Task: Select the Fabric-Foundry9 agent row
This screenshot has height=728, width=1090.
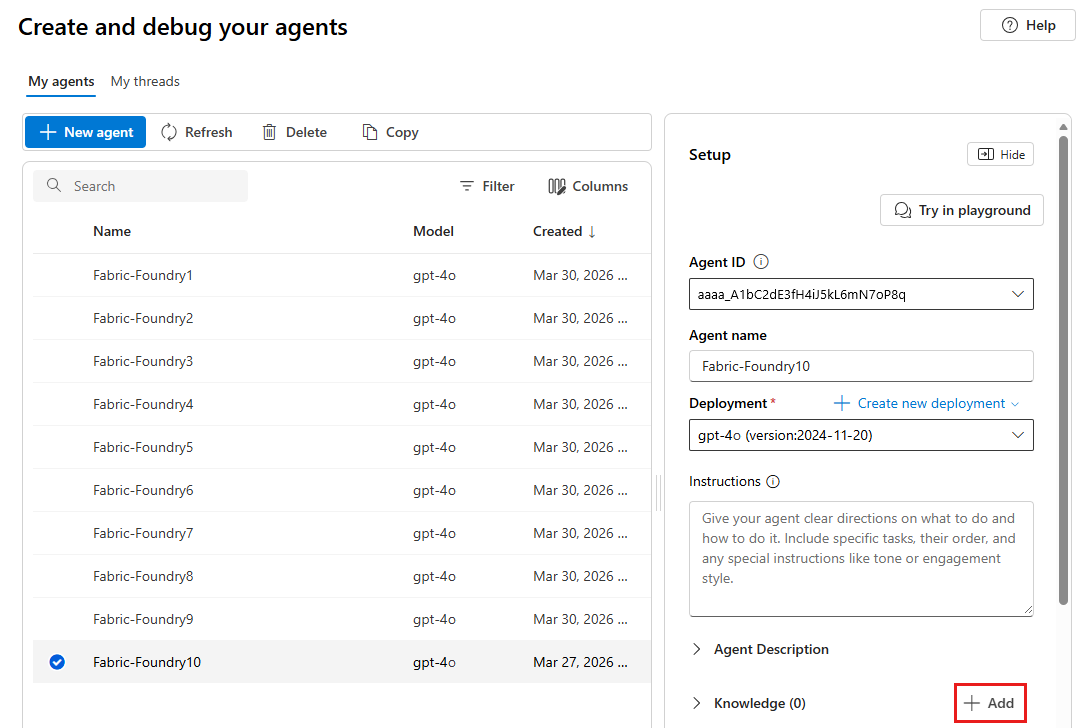Action: (x=342, y=619)
